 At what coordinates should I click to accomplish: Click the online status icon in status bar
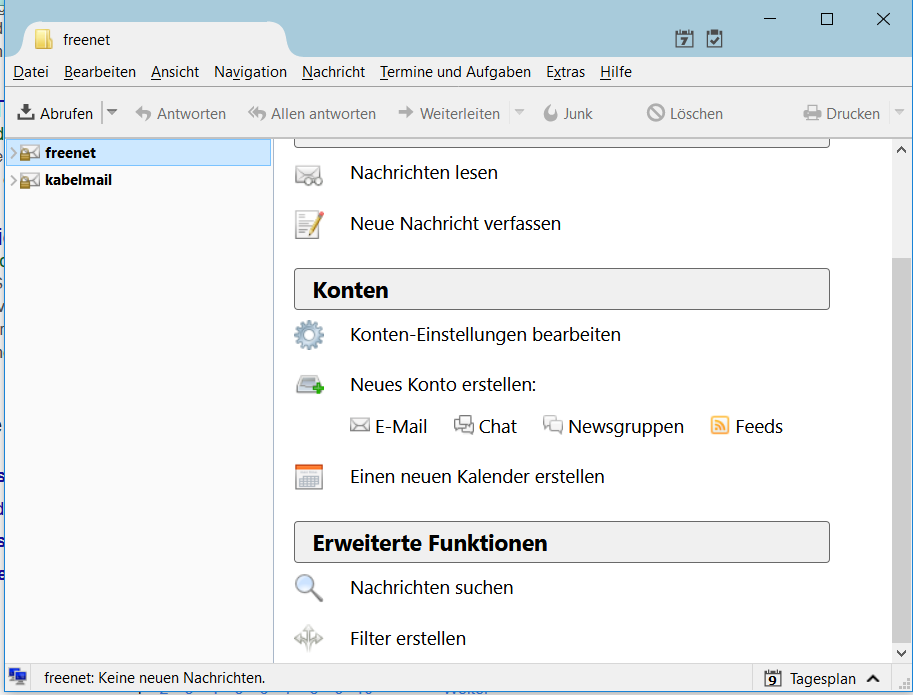pos(17,678)
